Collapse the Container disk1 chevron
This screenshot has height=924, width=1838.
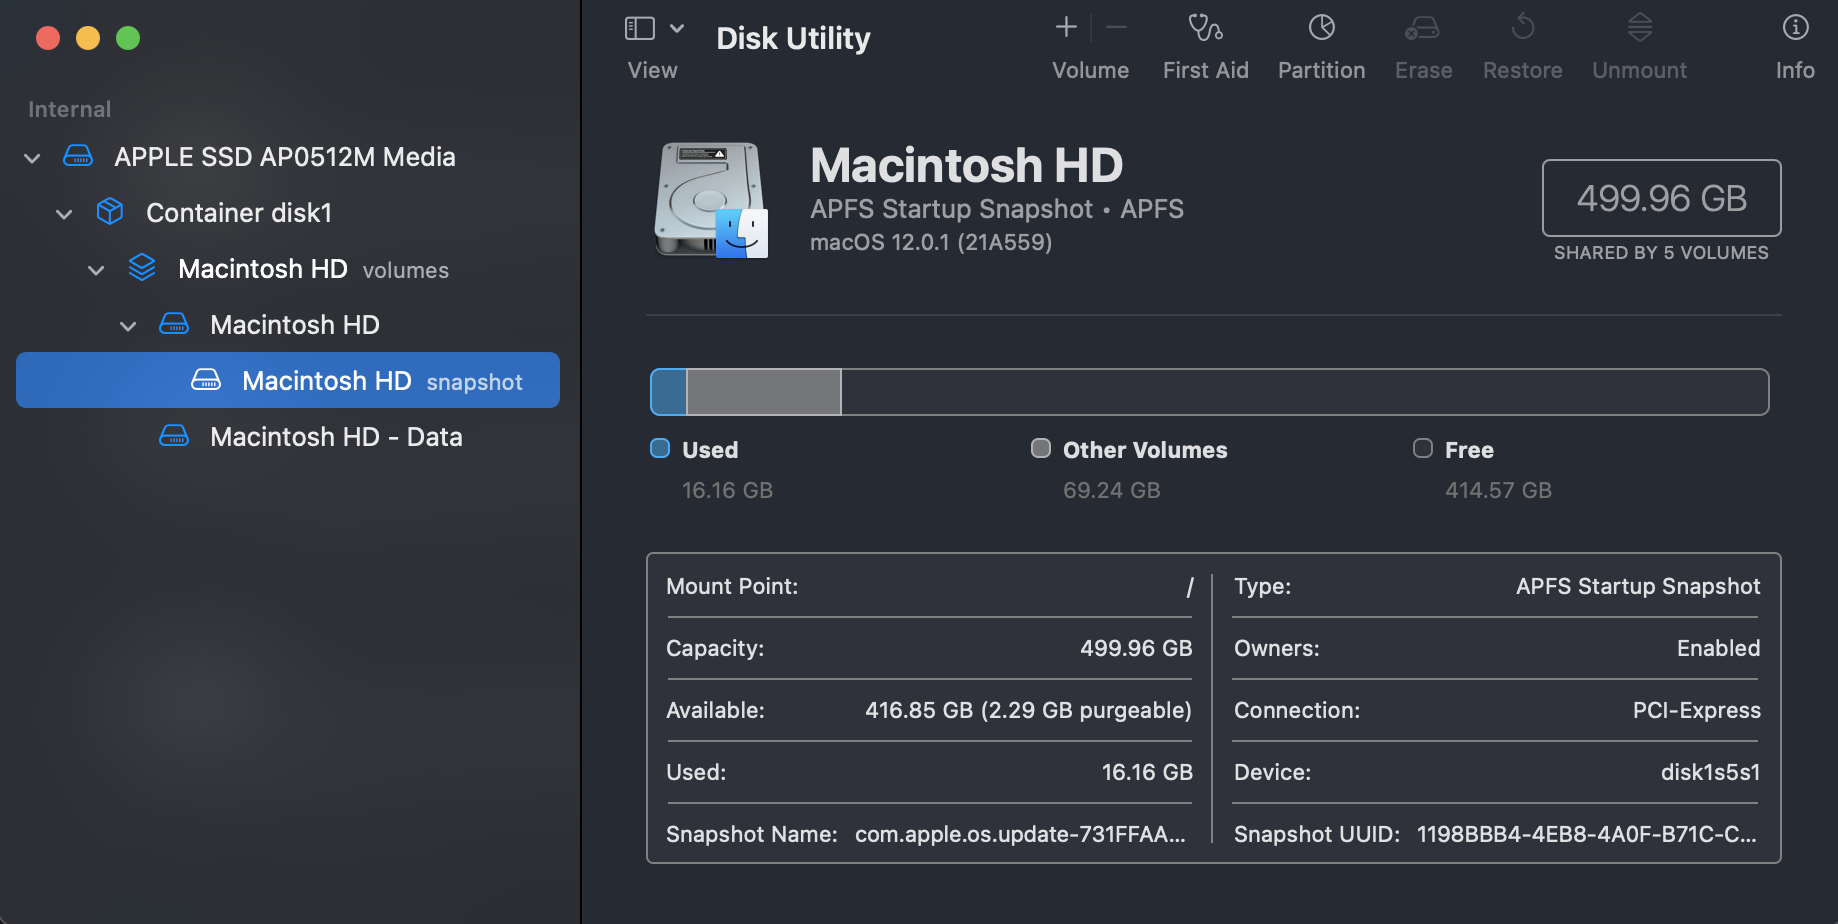pos(64,214)
